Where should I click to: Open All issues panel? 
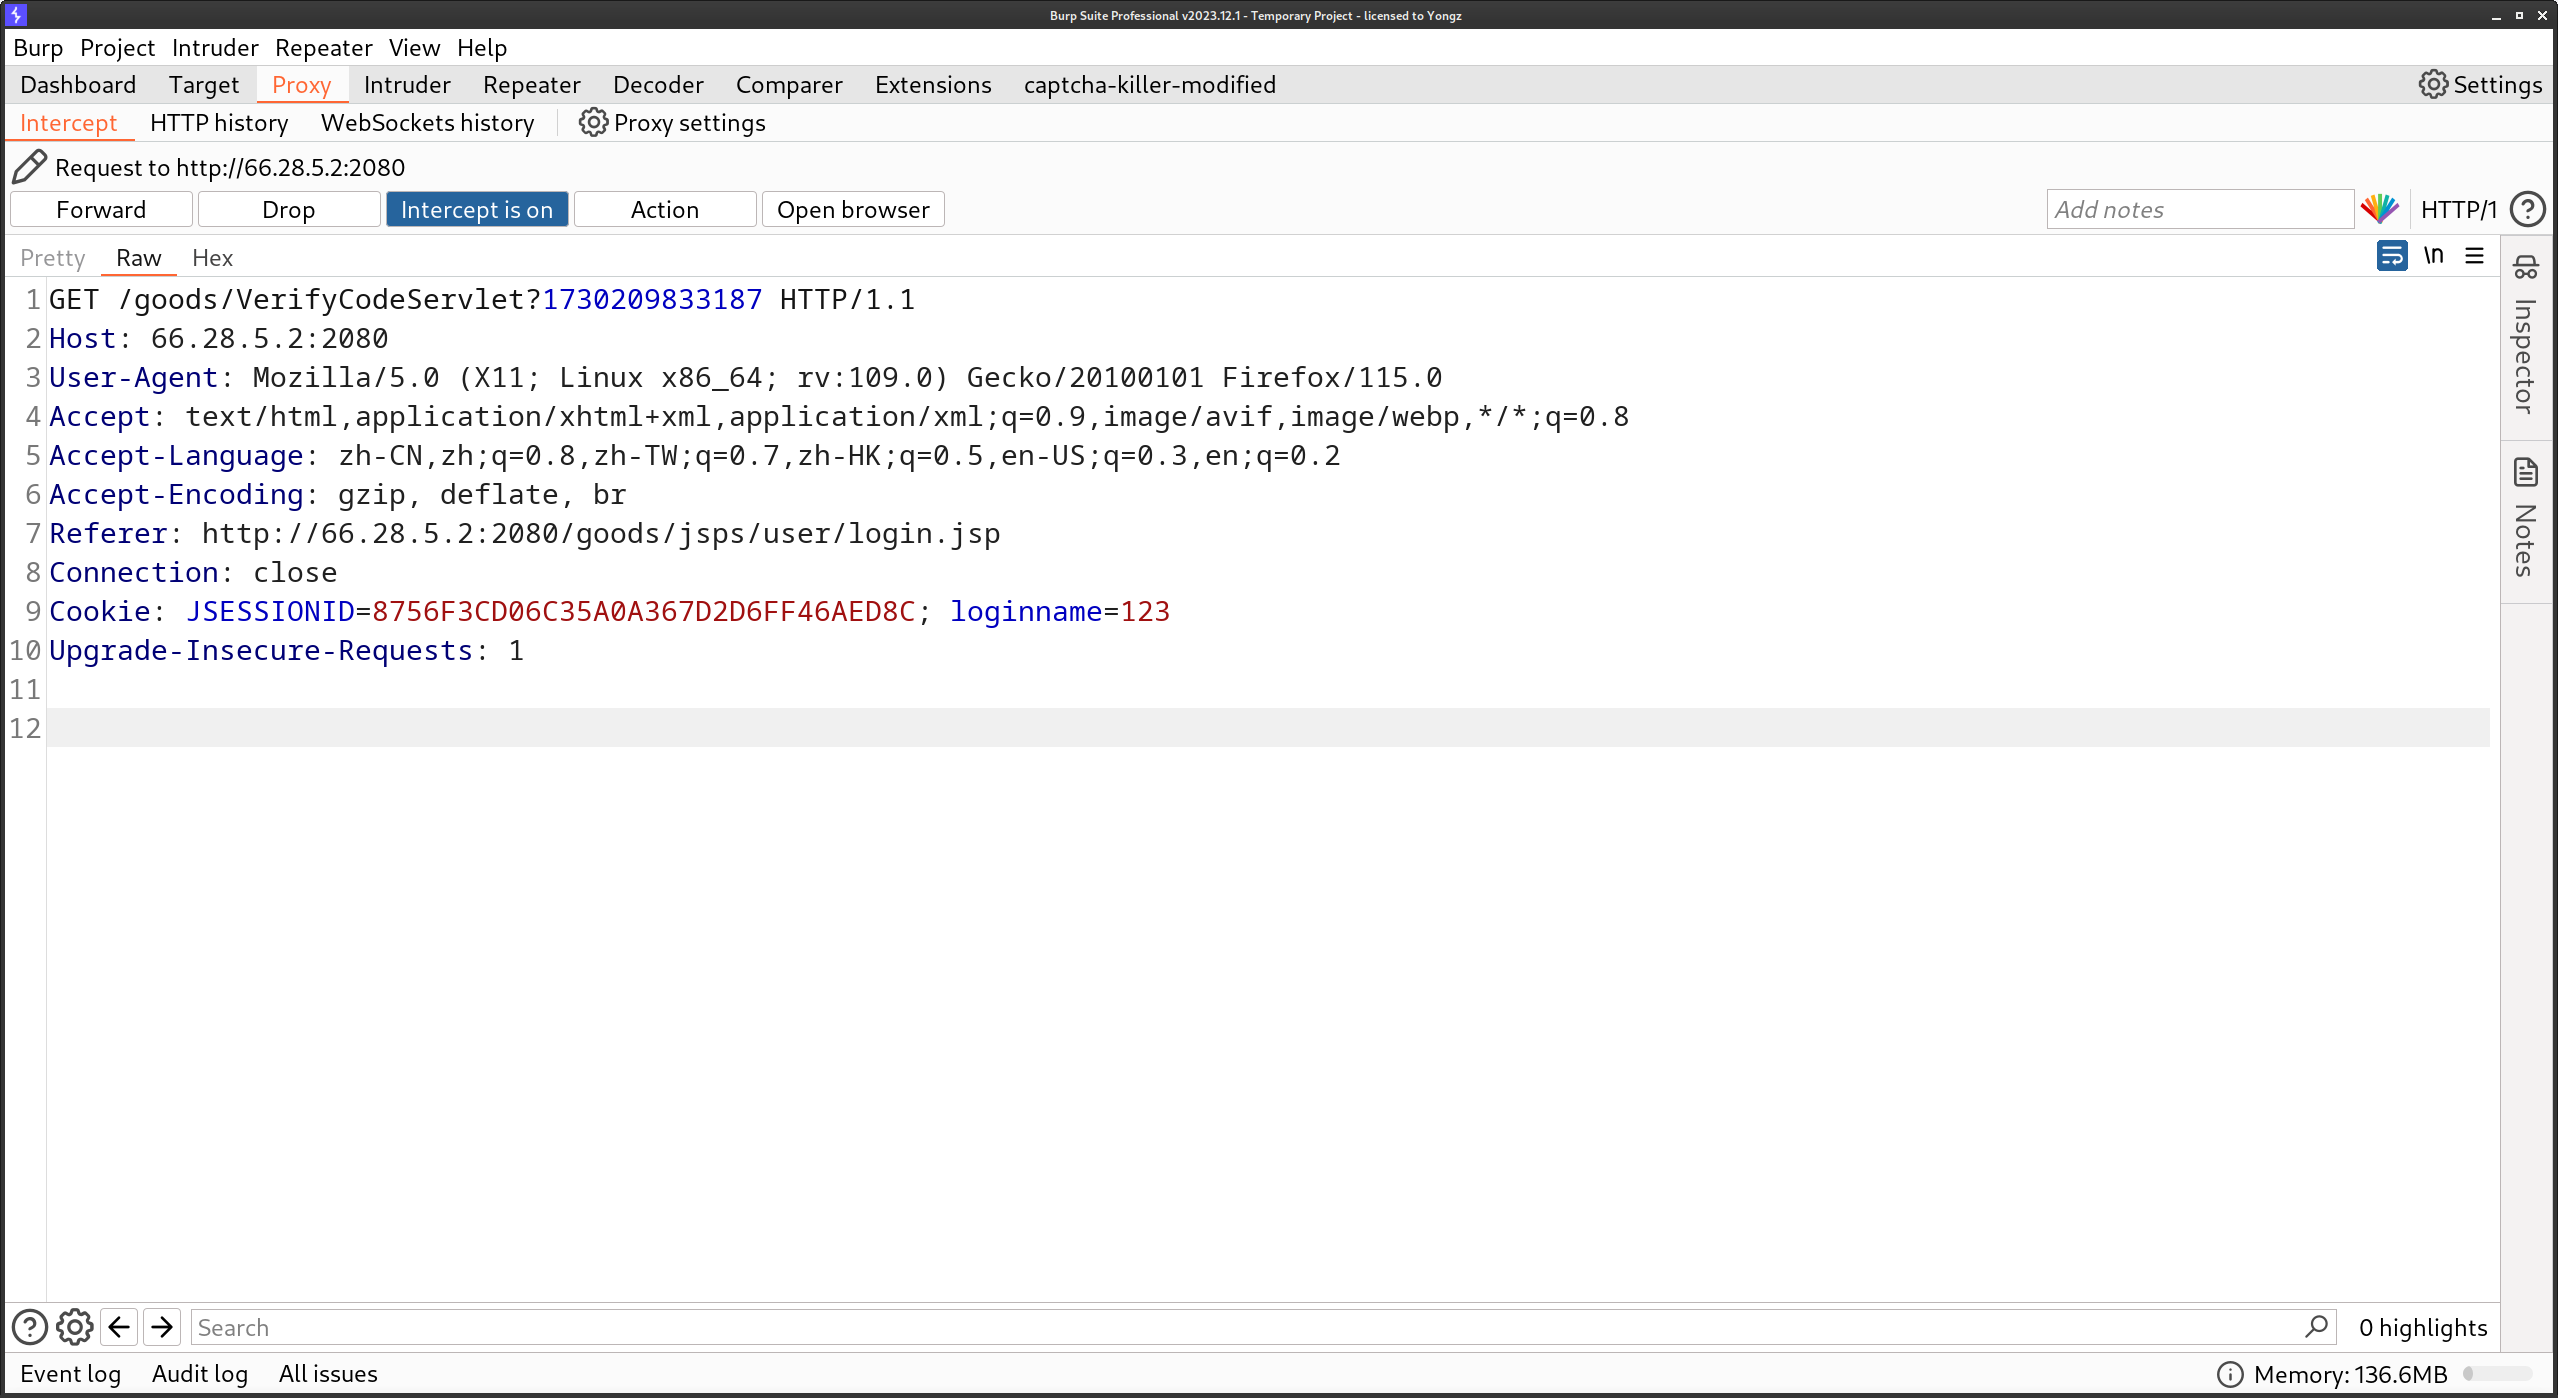click(x=328, y=1374)
